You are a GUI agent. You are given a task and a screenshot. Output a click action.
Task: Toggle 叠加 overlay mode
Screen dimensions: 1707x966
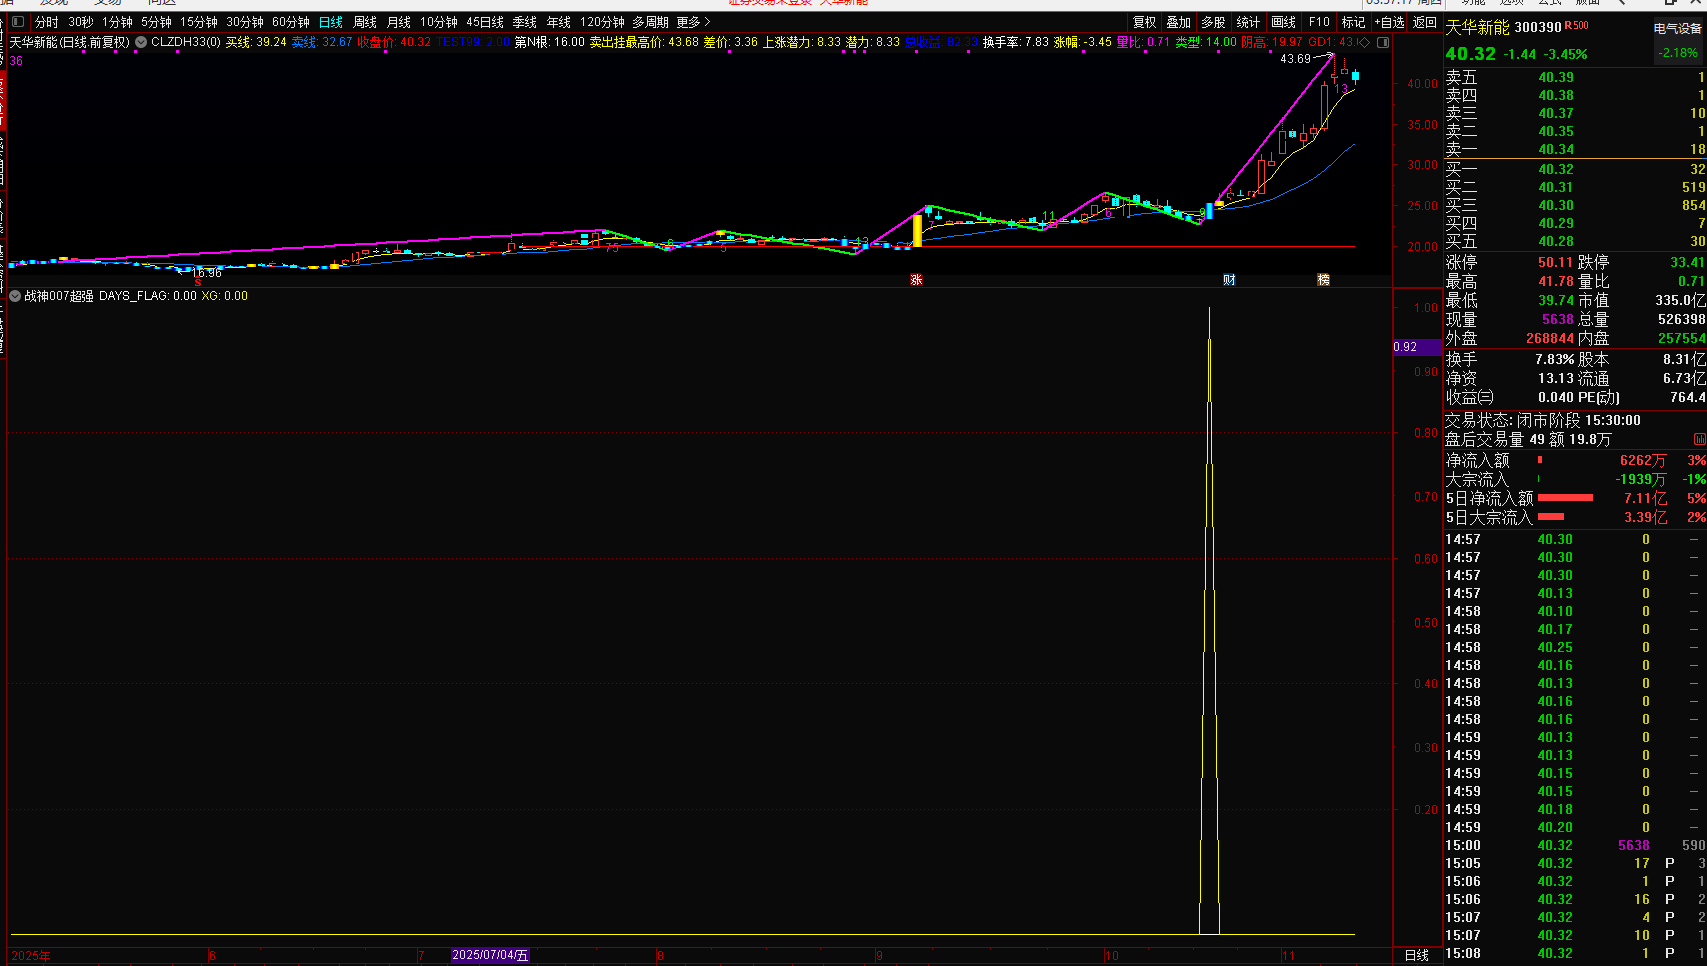1179,22
